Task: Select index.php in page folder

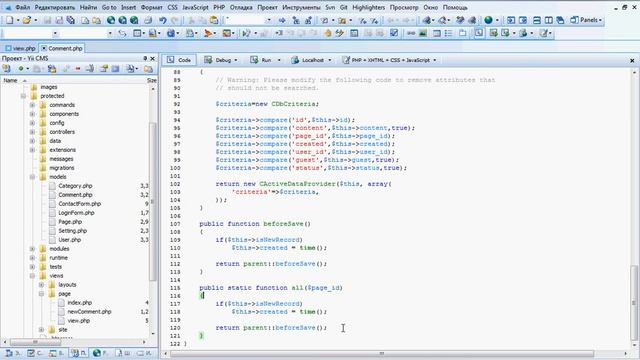Action: 80,302
